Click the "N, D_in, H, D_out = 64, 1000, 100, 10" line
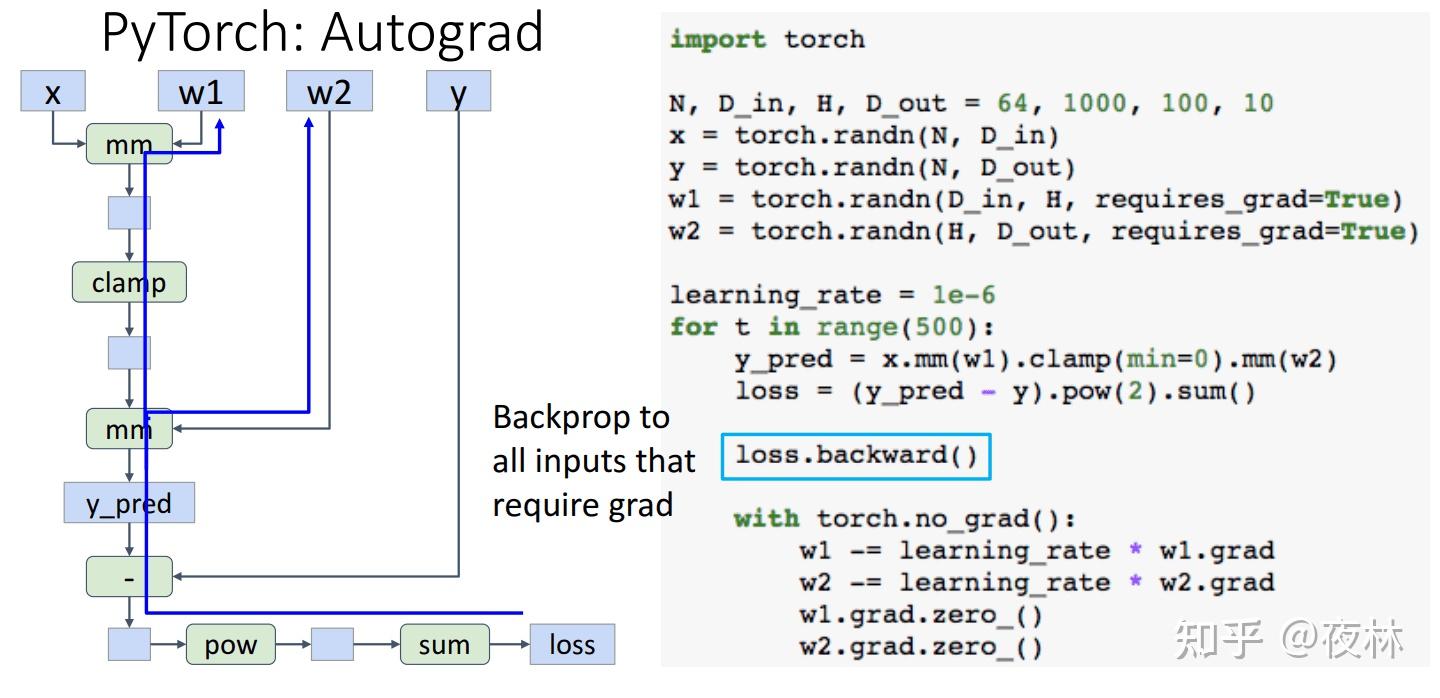Image resolution: width=1440 pixels, height=698 pixels. pos(971,103)
